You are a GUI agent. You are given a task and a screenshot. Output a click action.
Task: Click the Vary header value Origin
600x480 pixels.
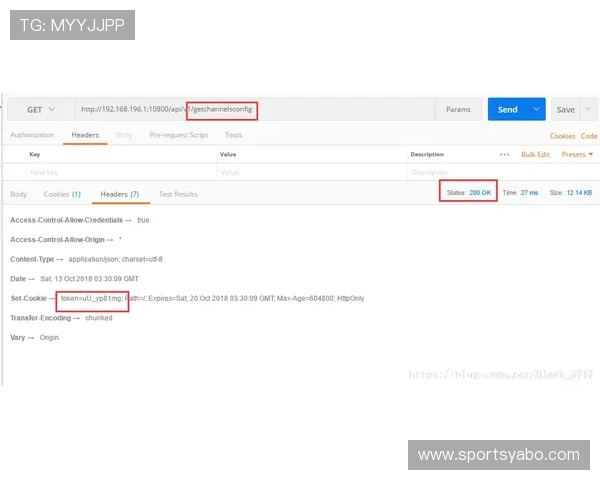point(49,338)
